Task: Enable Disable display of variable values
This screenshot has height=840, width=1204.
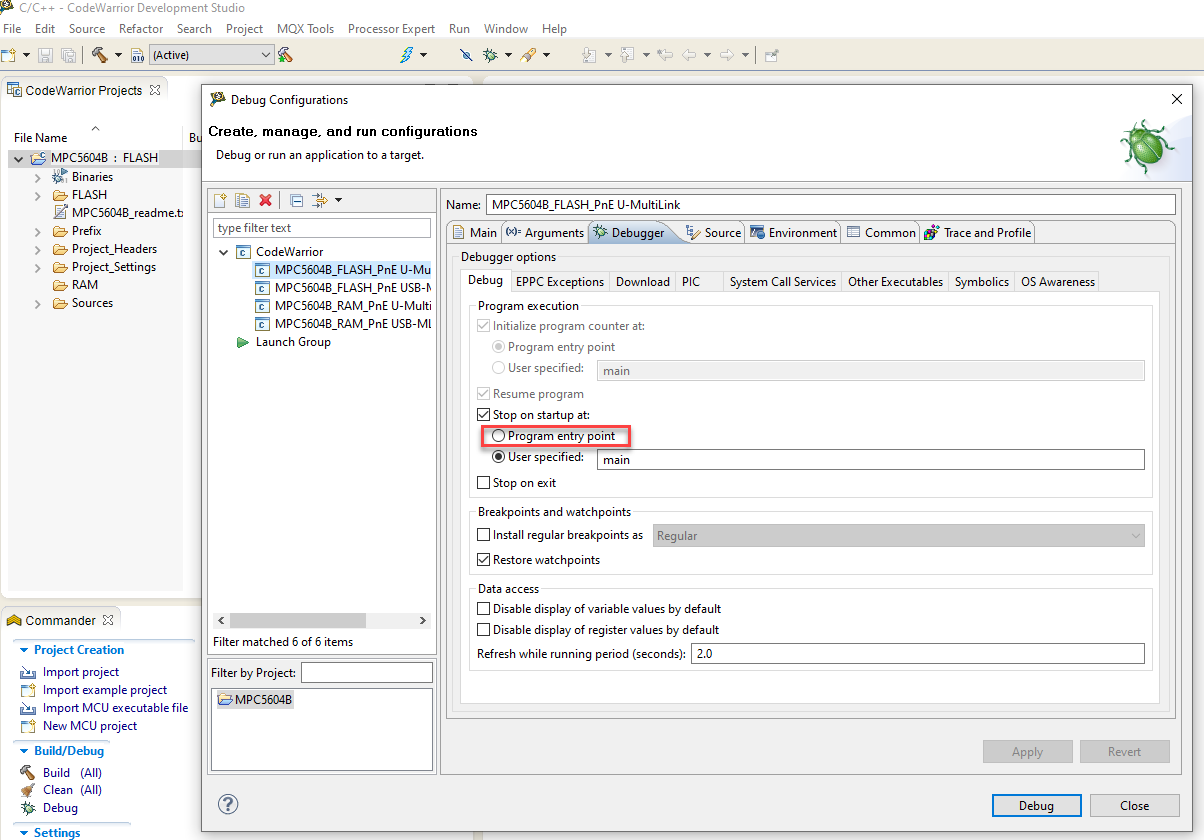Action: pos(484,608)
